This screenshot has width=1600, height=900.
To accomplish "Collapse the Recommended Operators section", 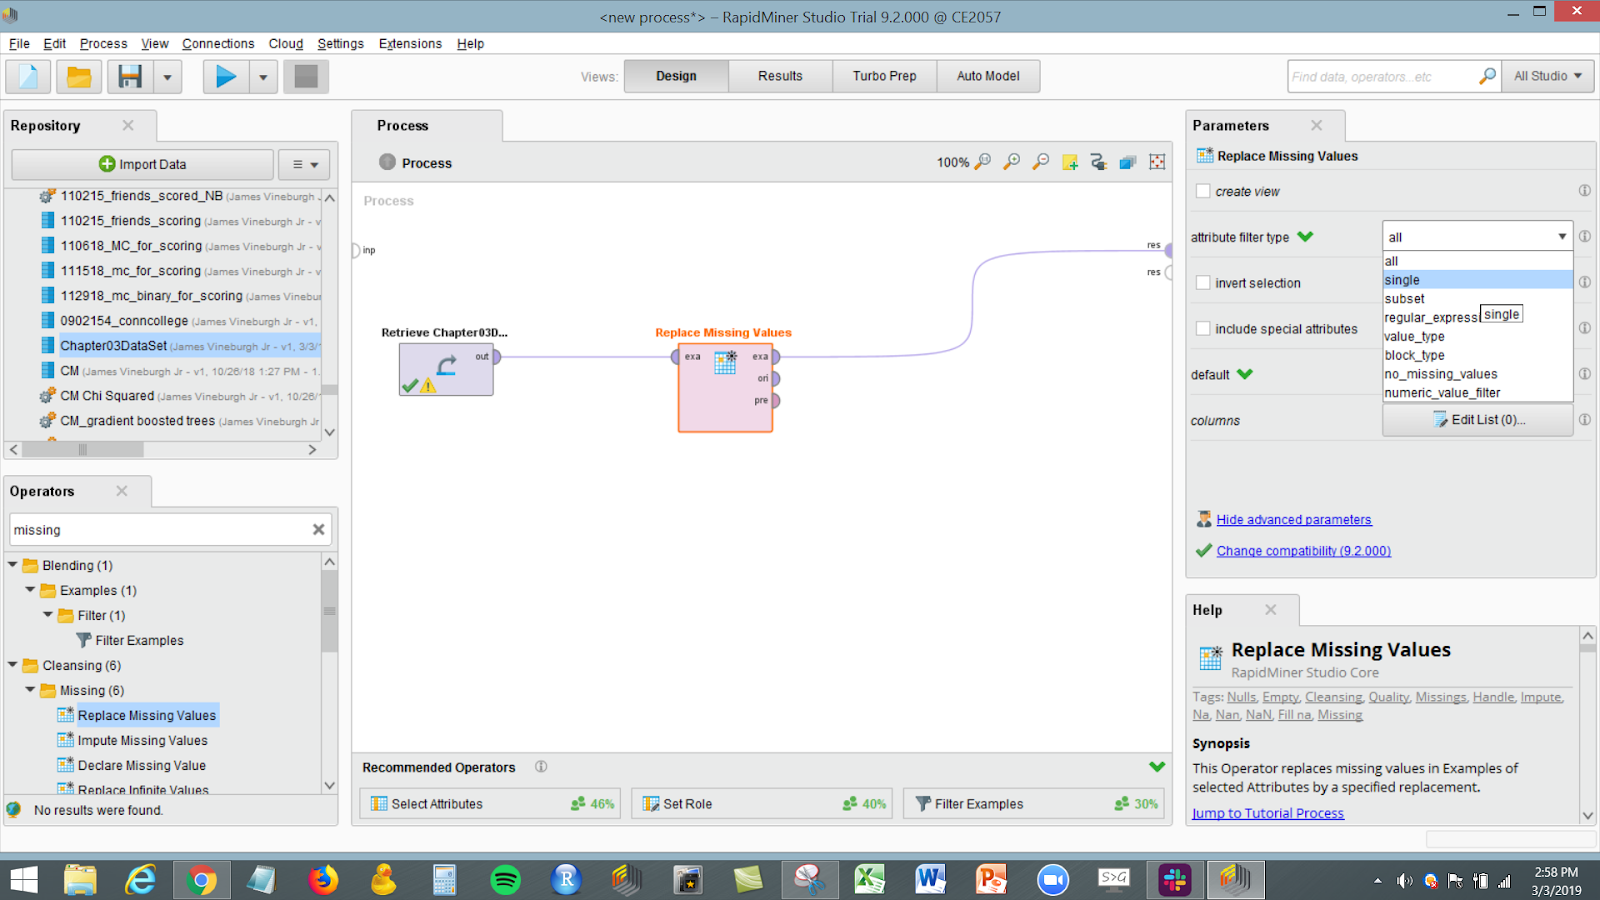I will 1157,767.
